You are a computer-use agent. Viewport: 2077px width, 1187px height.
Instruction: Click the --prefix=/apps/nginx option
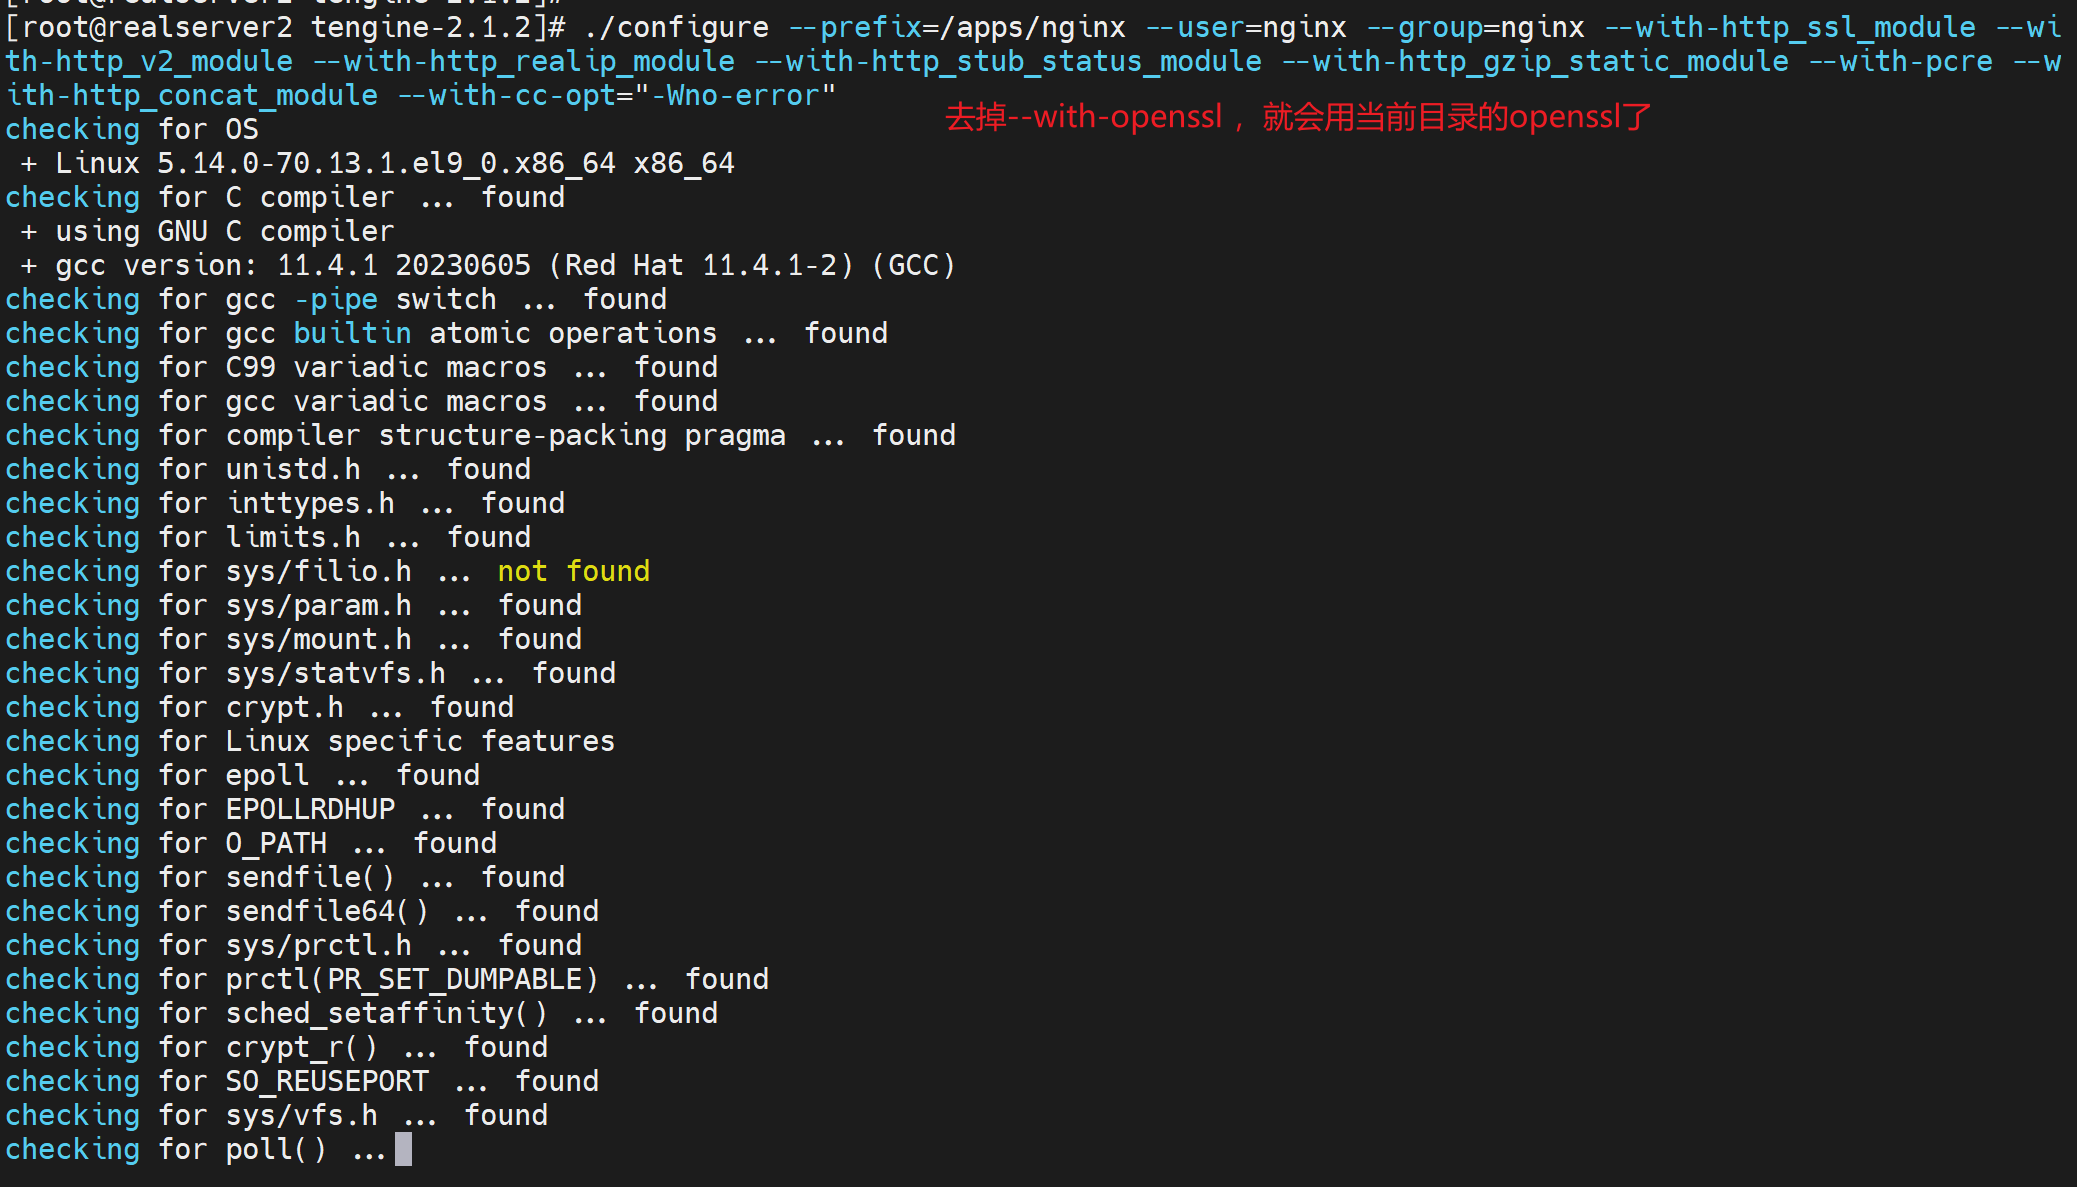pyautogui.click(x=957, y=27)
